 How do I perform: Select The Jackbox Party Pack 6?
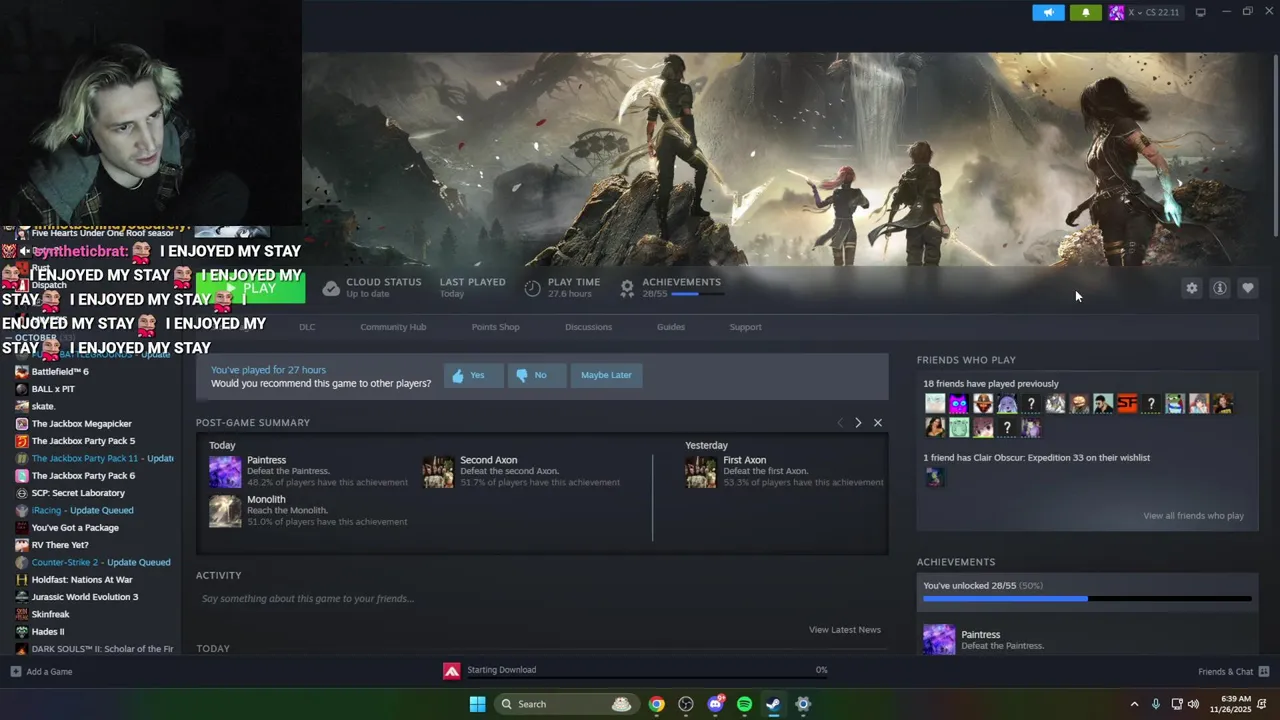(83, 476)
